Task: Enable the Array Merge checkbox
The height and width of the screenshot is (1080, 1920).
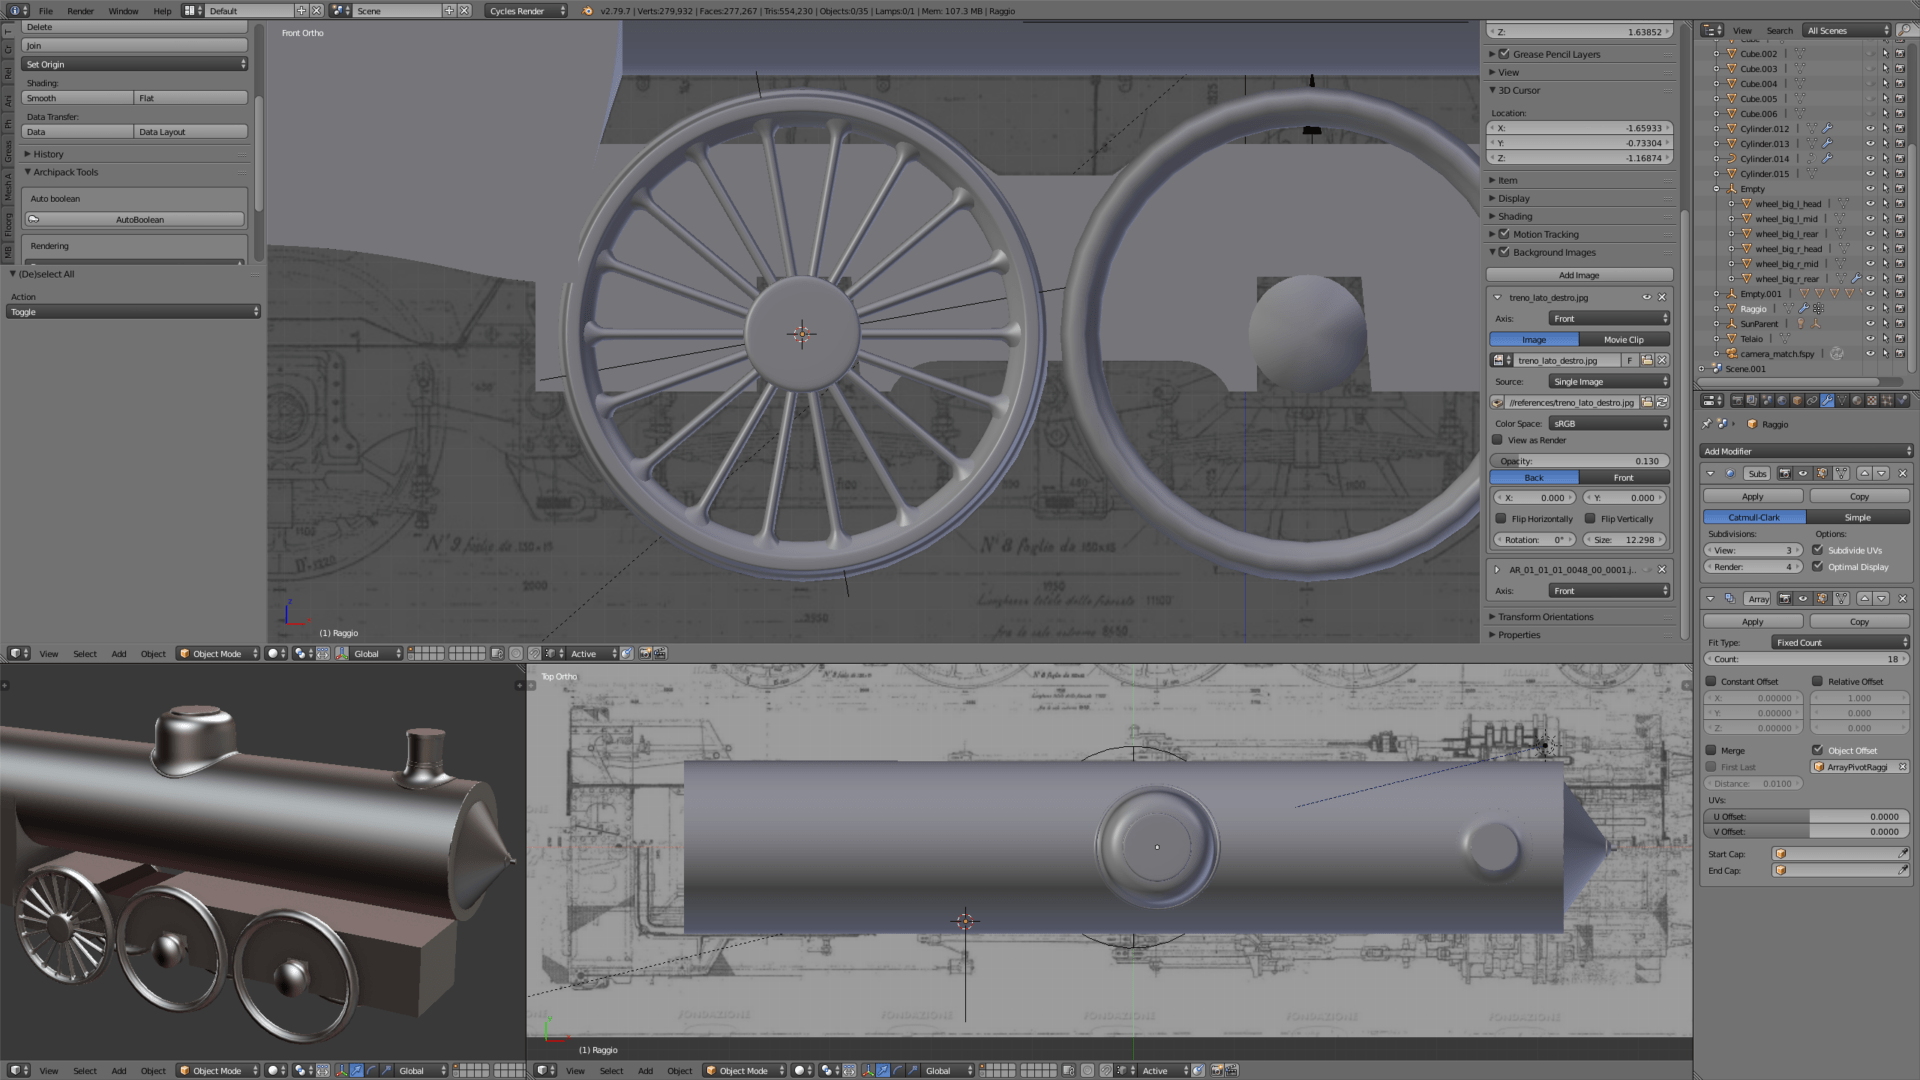Action: (1711, 750)
